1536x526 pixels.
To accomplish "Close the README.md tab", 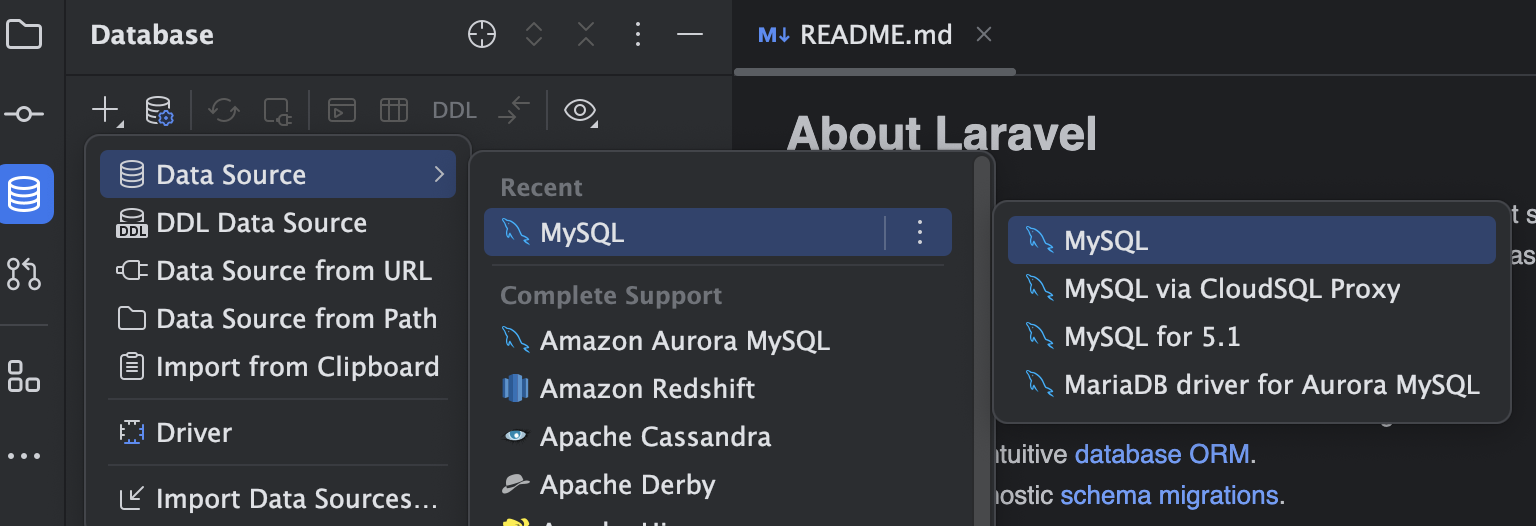I will coord(984,35).
